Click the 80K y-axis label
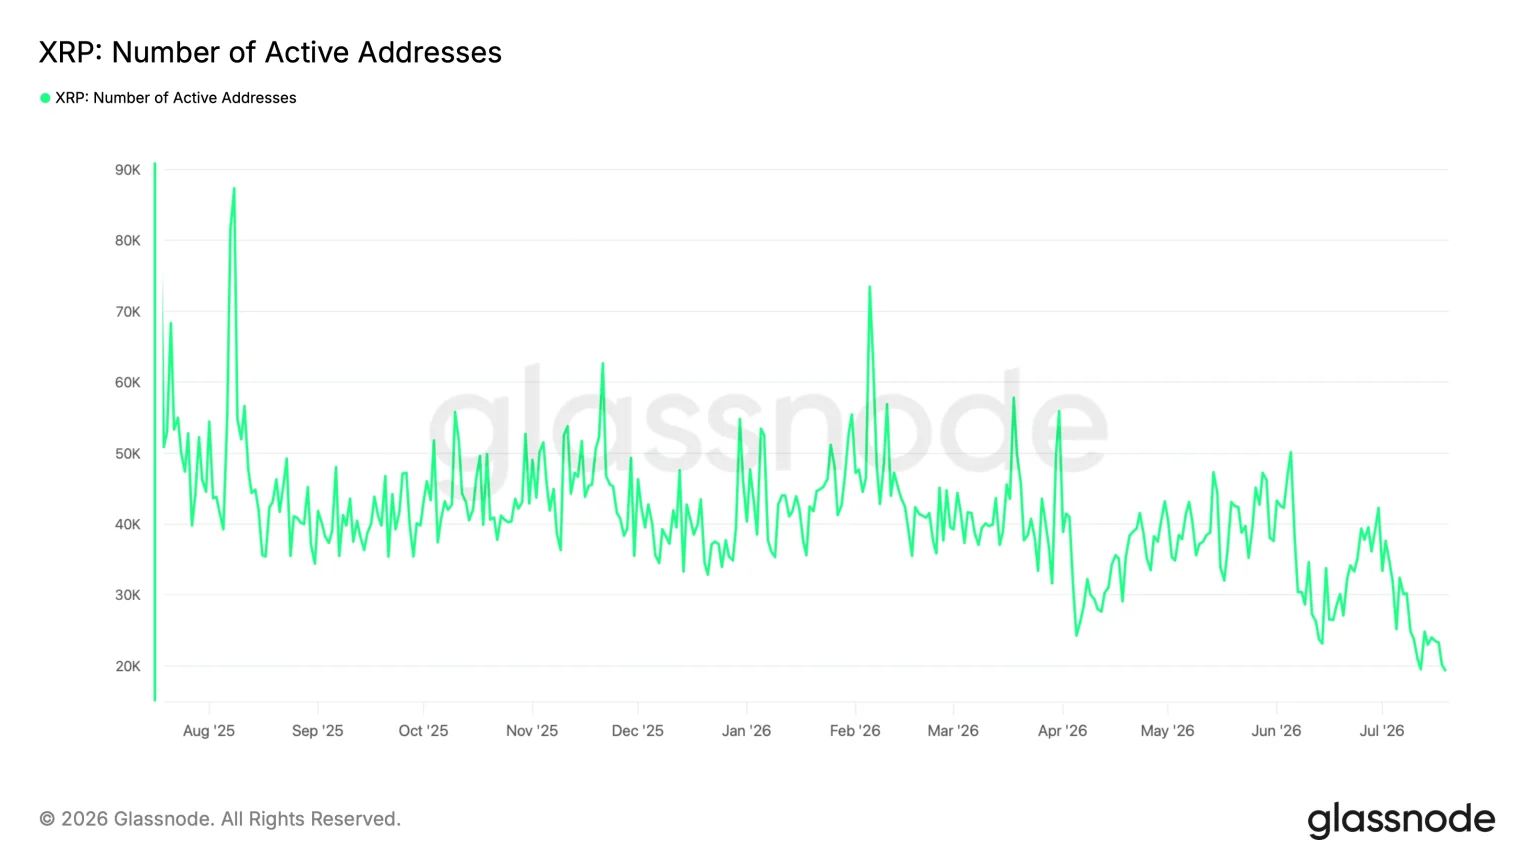The height and width of the screenshot is (864, 1536). coord(128,241)
